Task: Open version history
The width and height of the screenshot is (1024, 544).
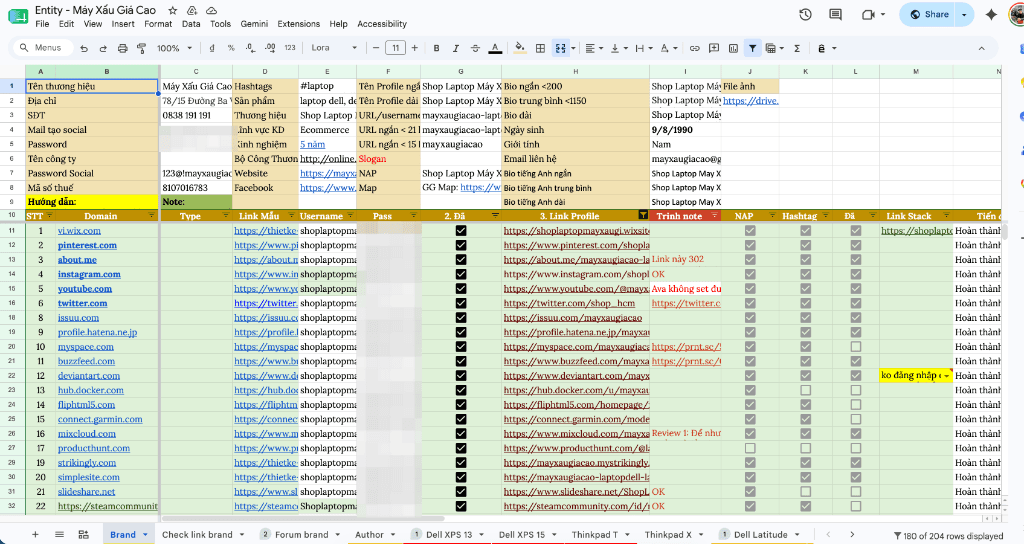Action: (805, 14)
